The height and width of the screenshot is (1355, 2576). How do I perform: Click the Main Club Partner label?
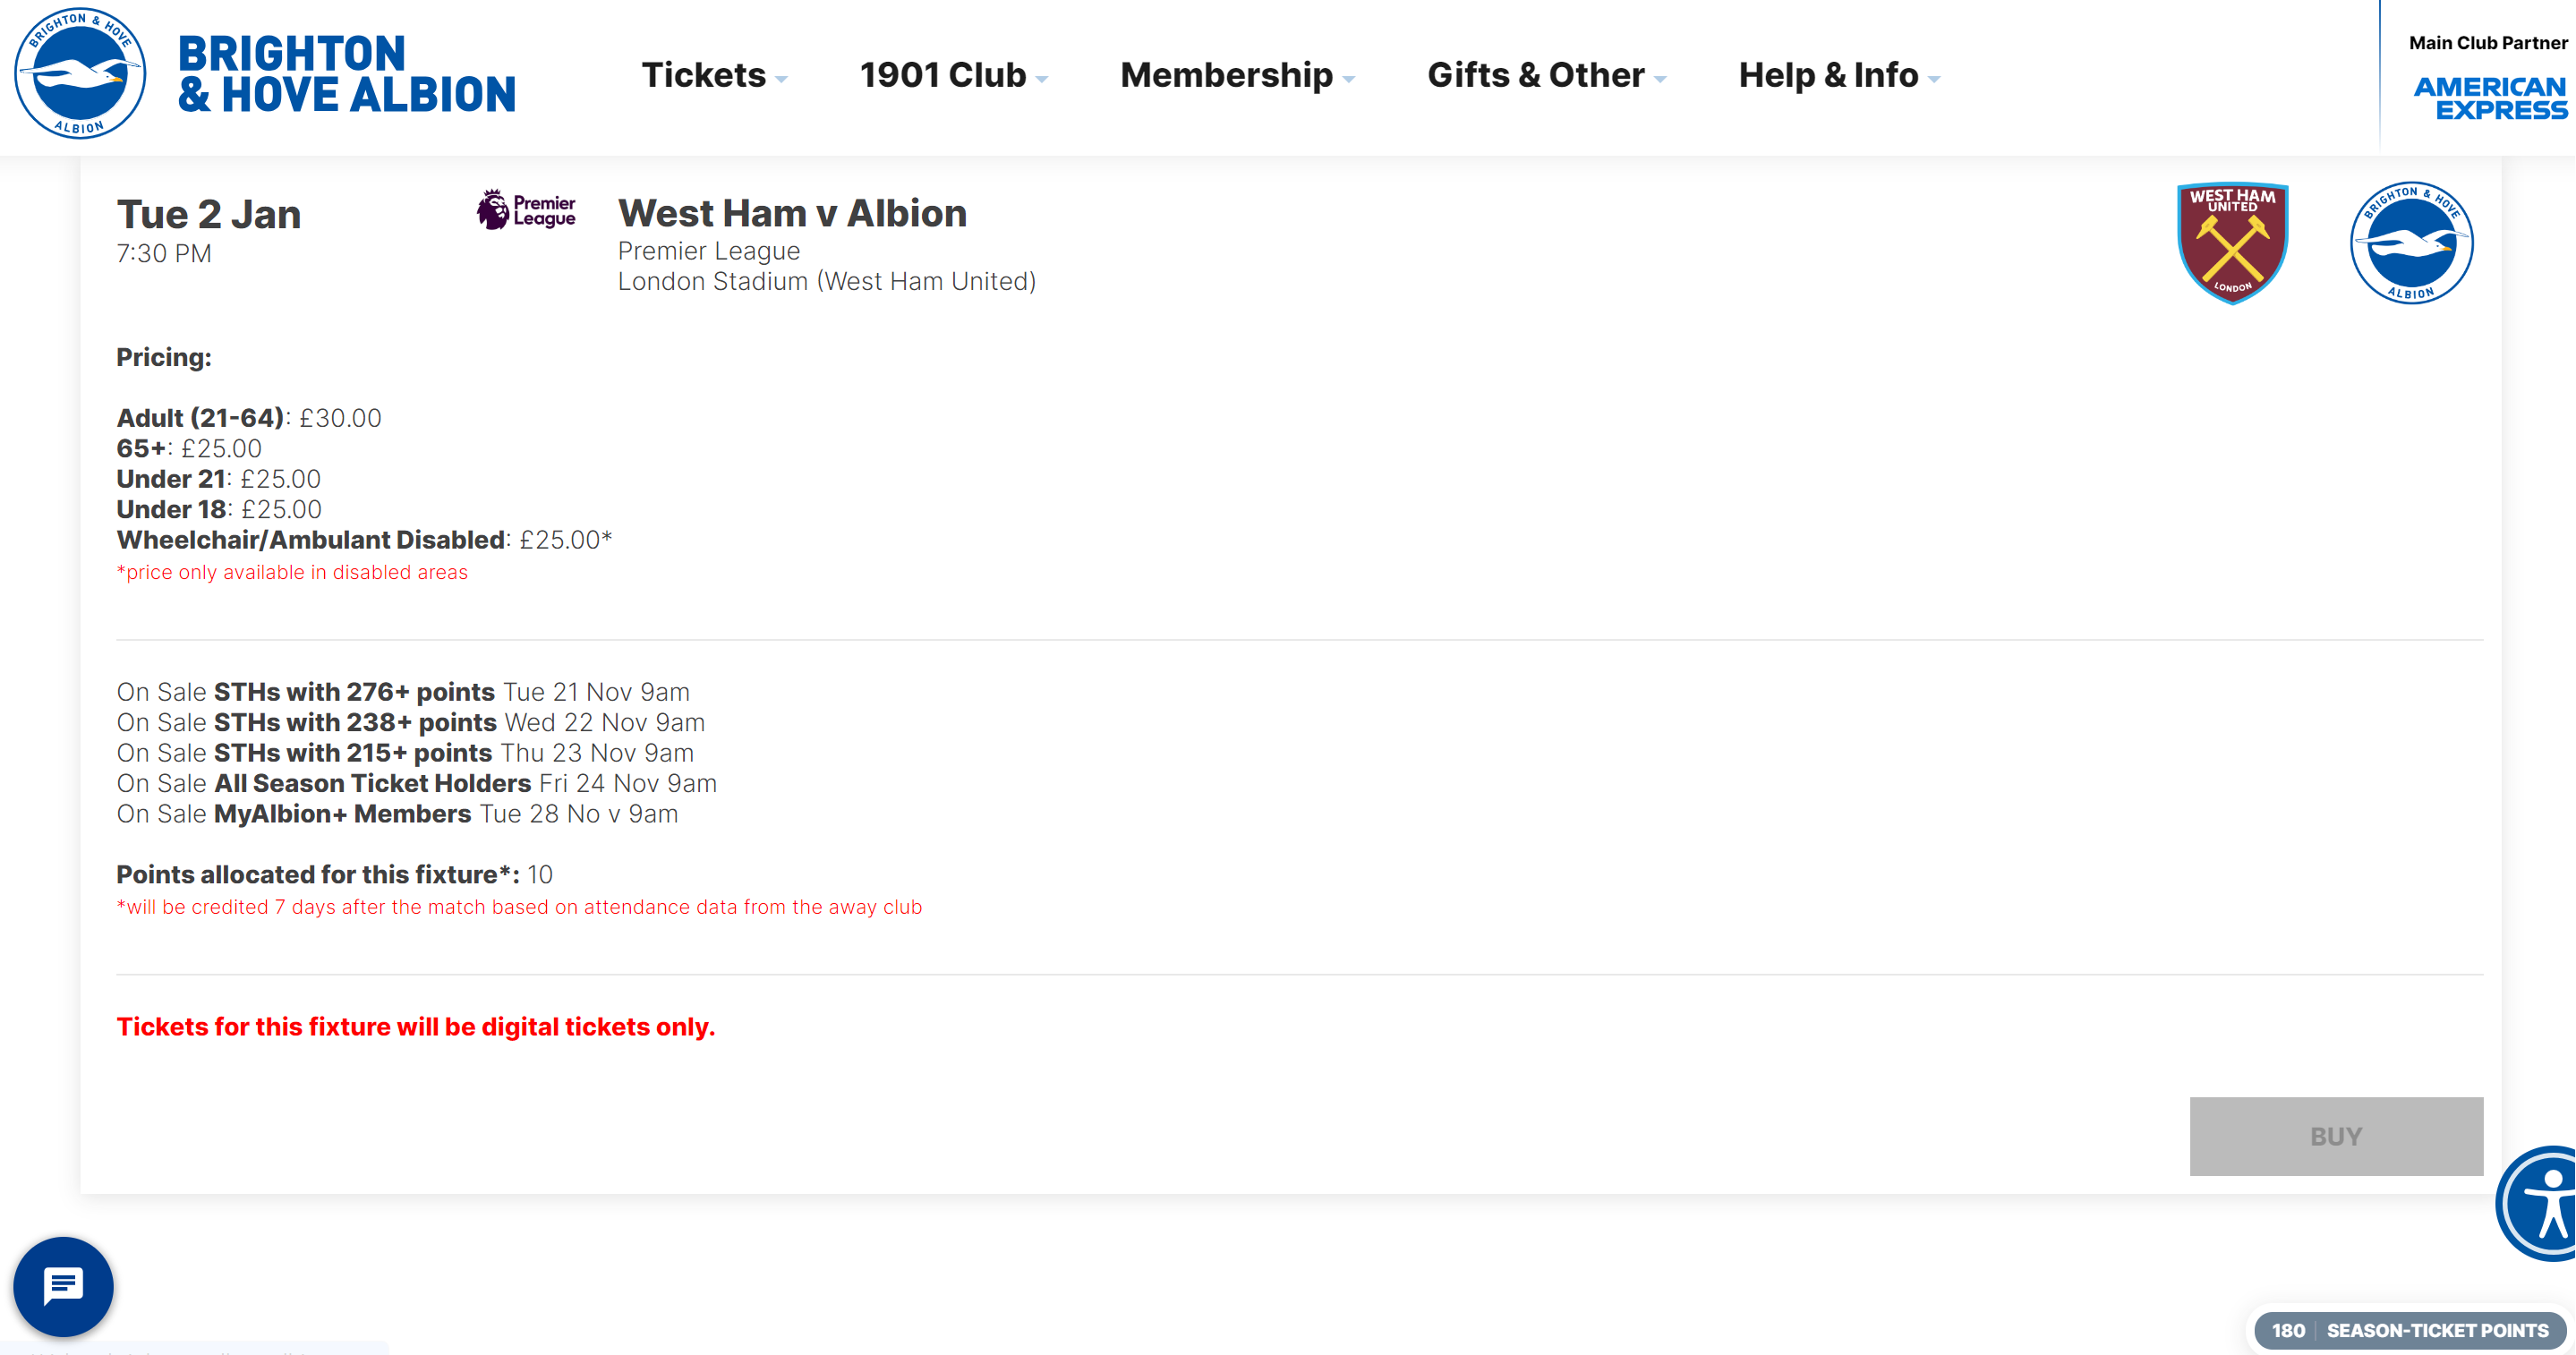2488,43
